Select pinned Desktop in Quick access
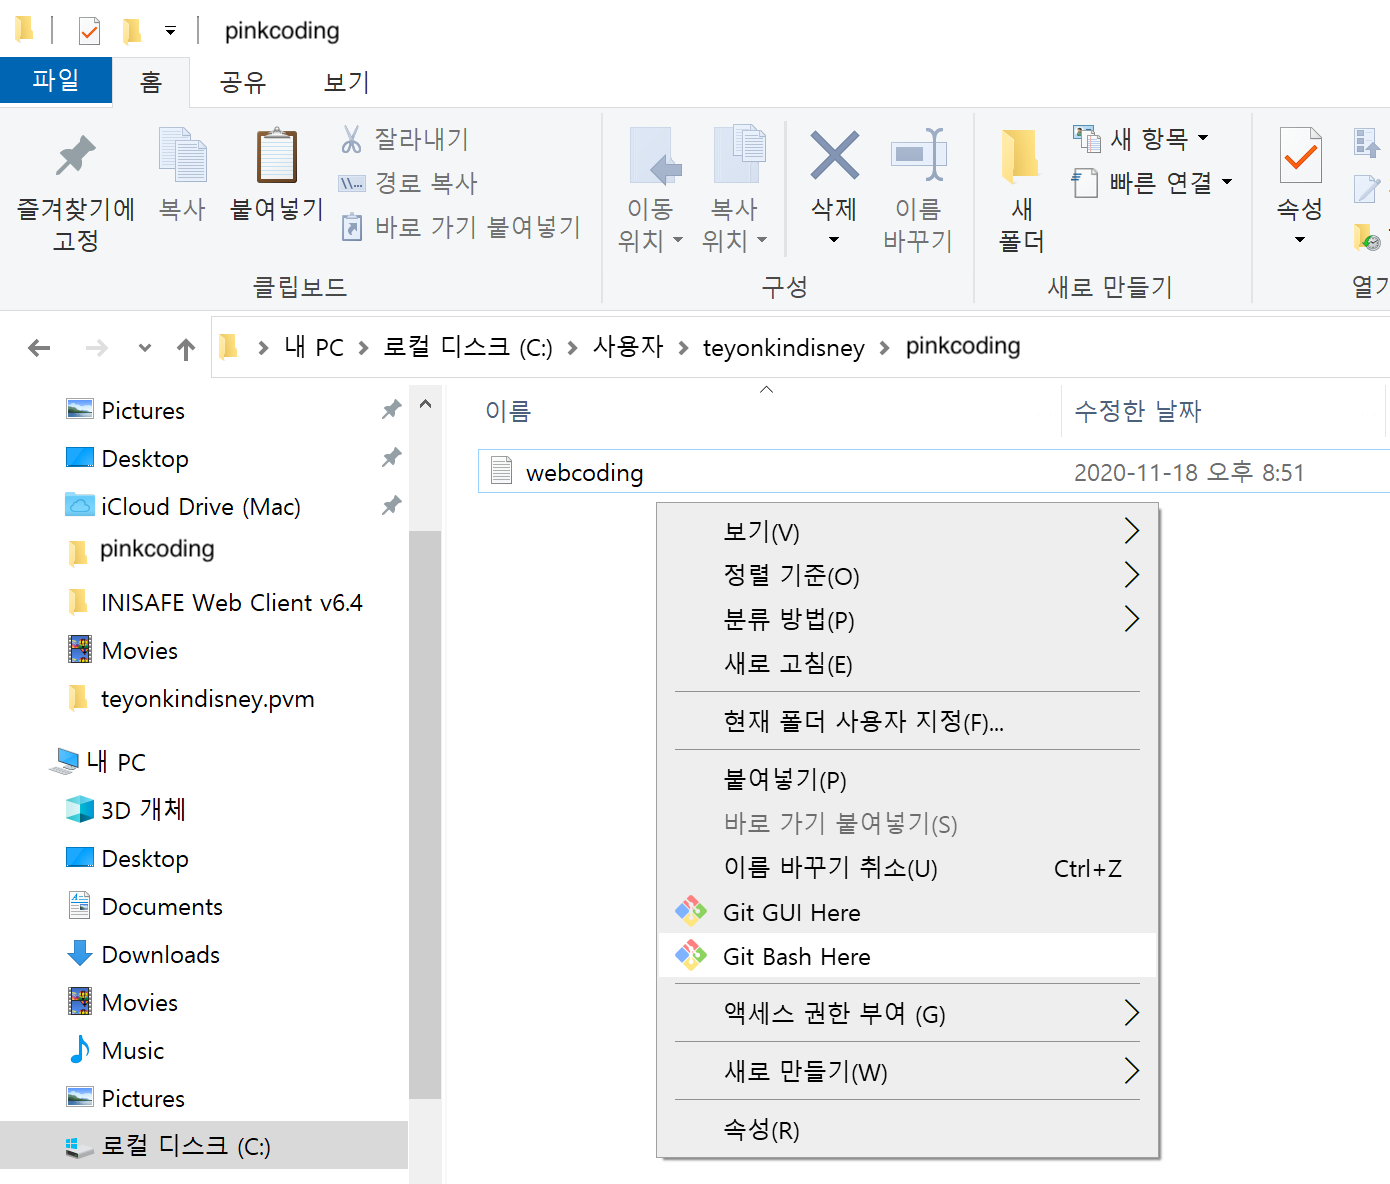Image resolution: width=1390 pixels, height=1184 pixels. point(145,459)
